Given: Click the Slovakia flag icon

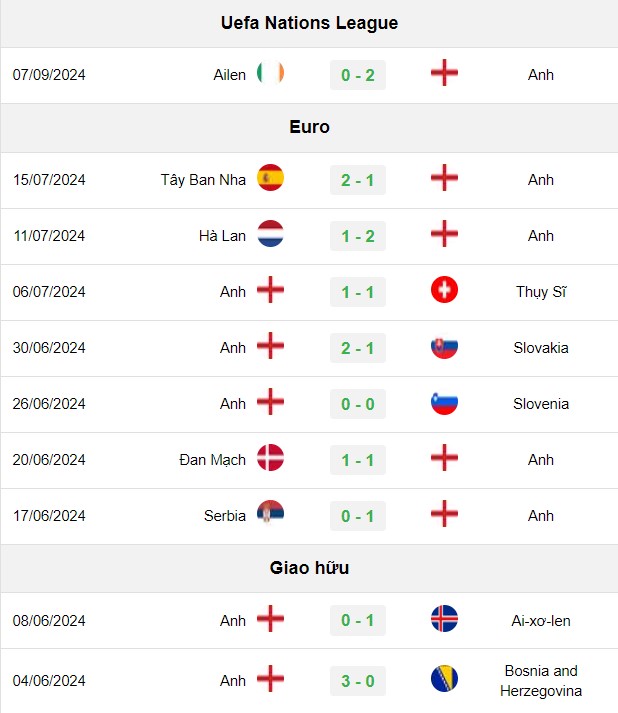Looking at the screenshot, I should [444, 346].
